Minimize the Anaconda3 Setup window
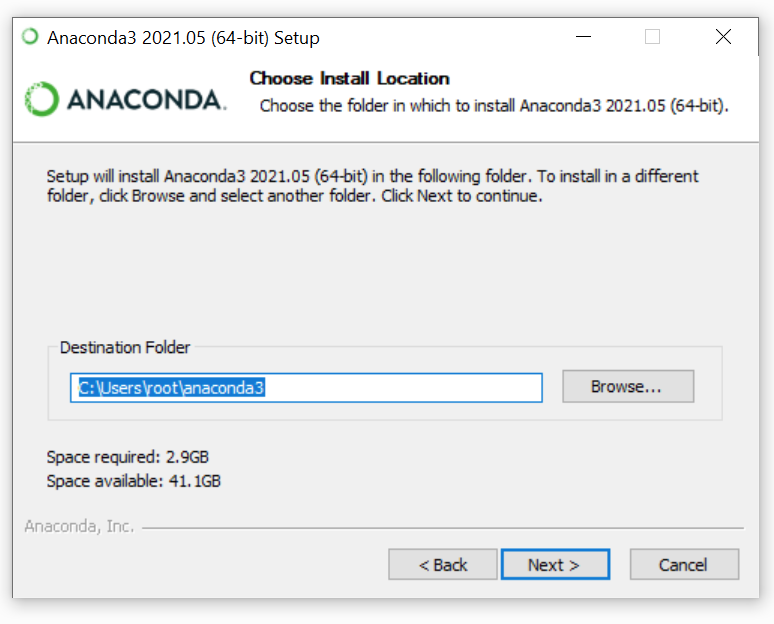The height and width of the screenshot is (624, 774). click(583, 37)
